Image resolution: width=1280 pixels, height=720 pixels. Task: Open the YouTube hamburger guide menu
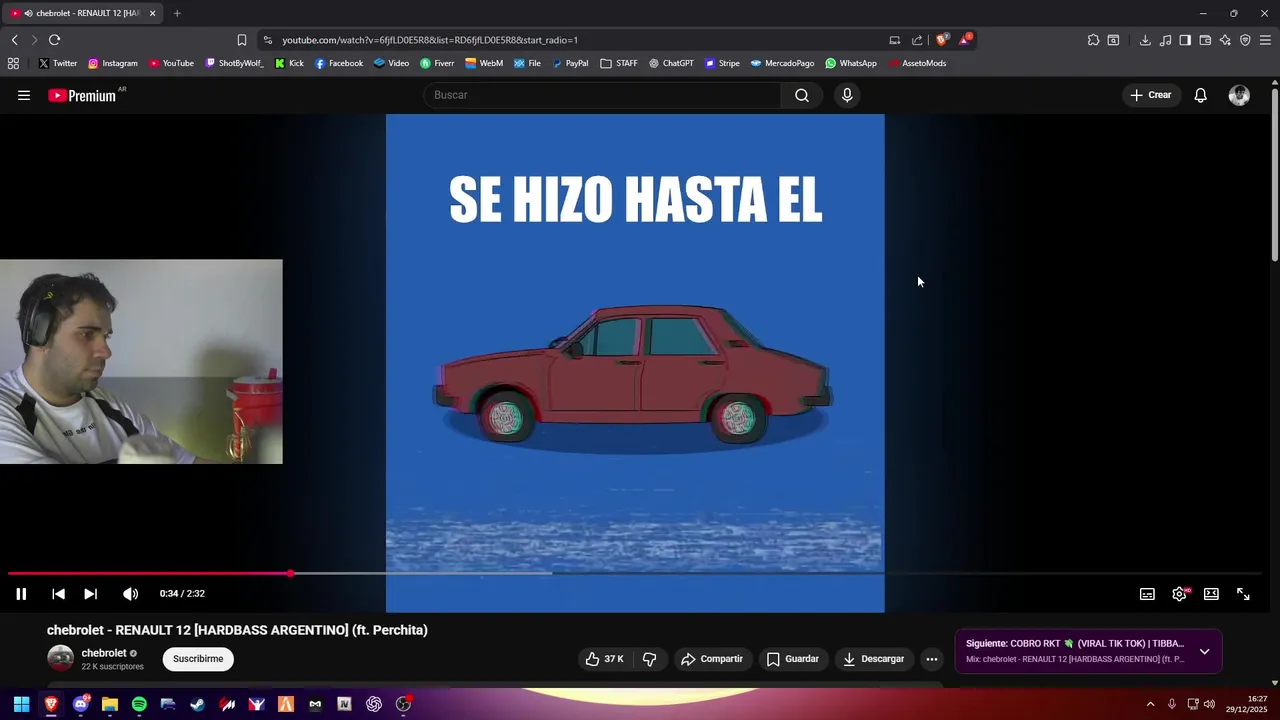pyautogui.click(x=24, y=95)
